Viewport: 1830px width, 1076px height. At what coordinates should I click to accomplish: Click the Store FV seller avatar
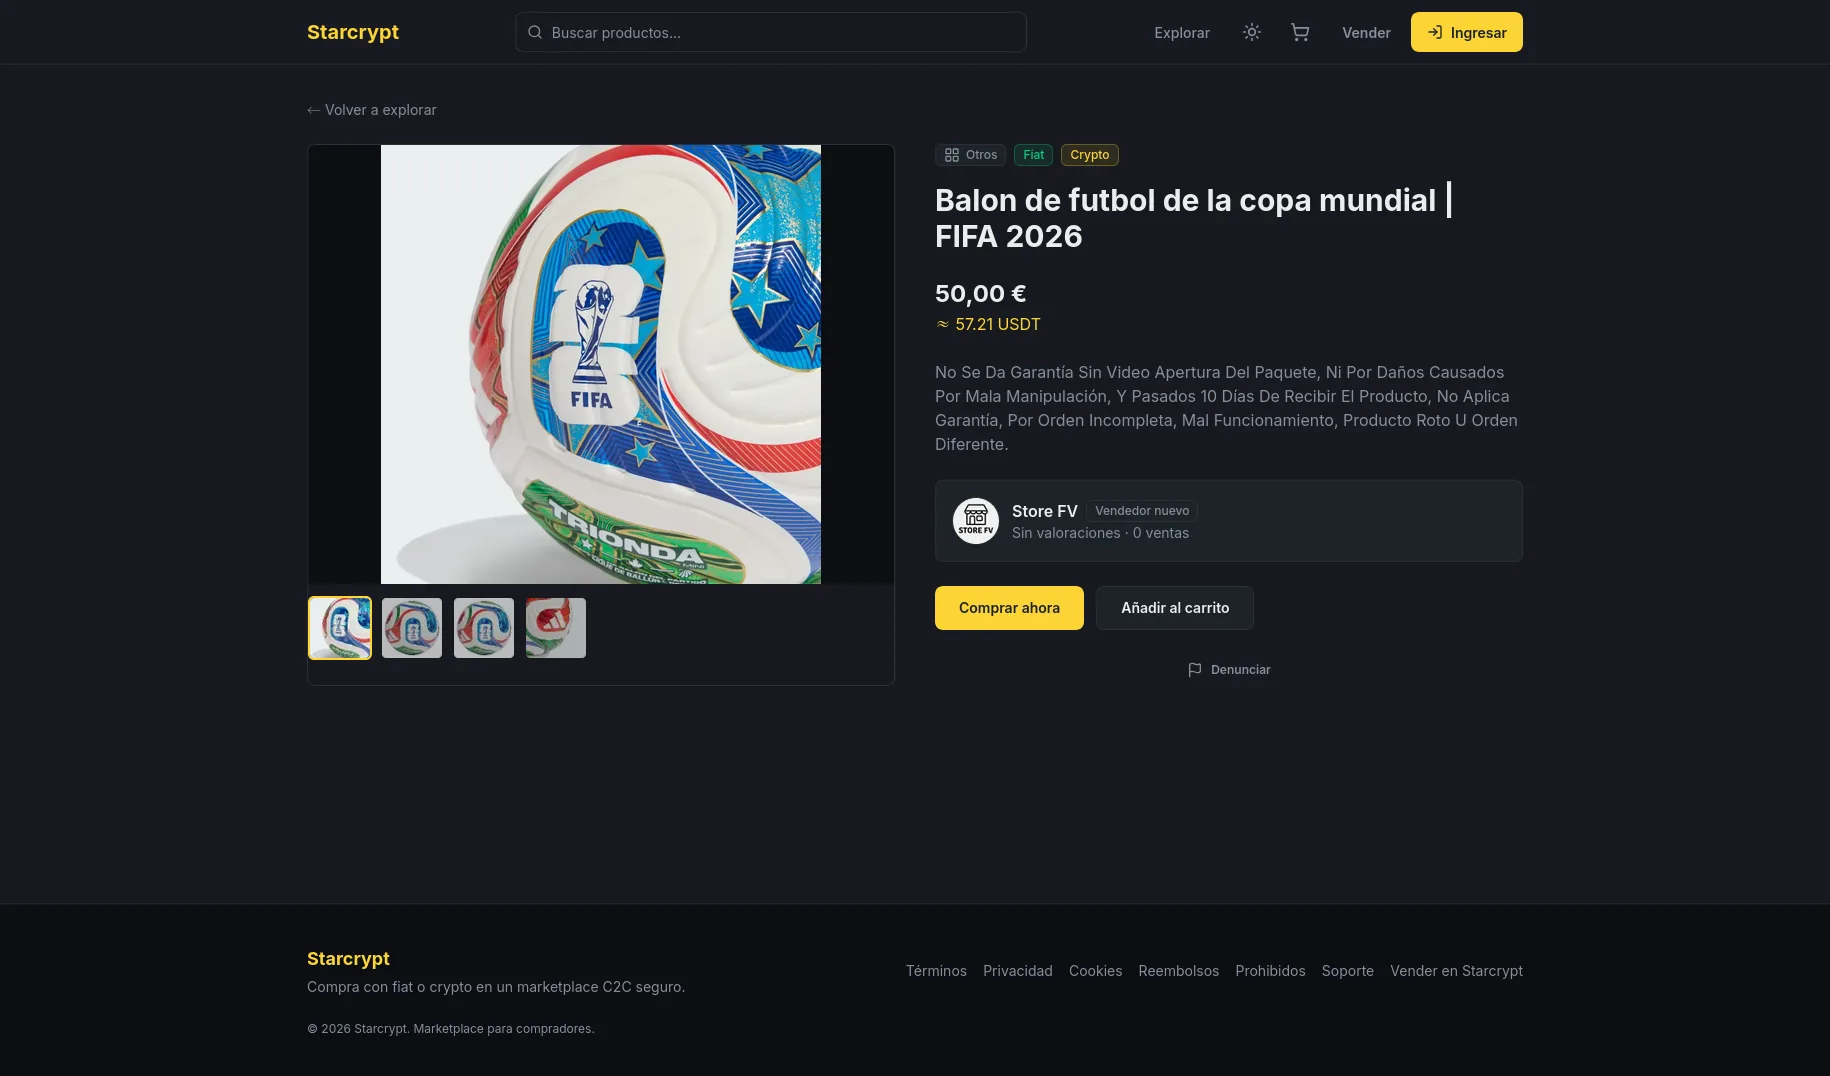coord(976,521)
